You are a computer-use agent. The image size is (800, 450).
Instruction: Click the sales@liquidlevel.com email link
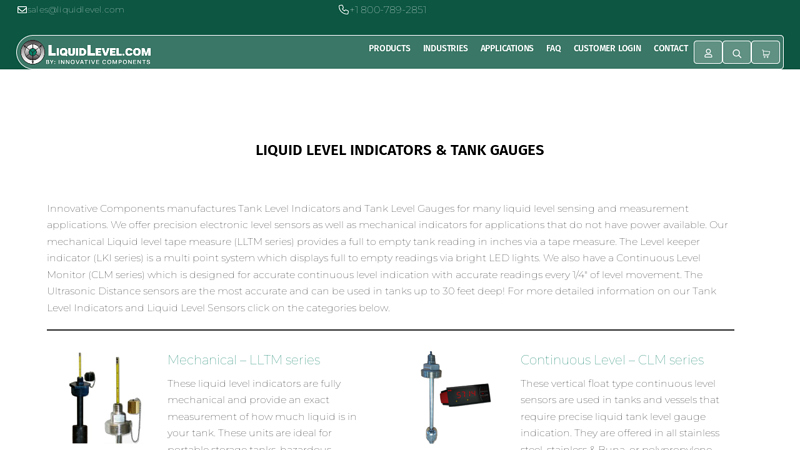coord(76,10)
